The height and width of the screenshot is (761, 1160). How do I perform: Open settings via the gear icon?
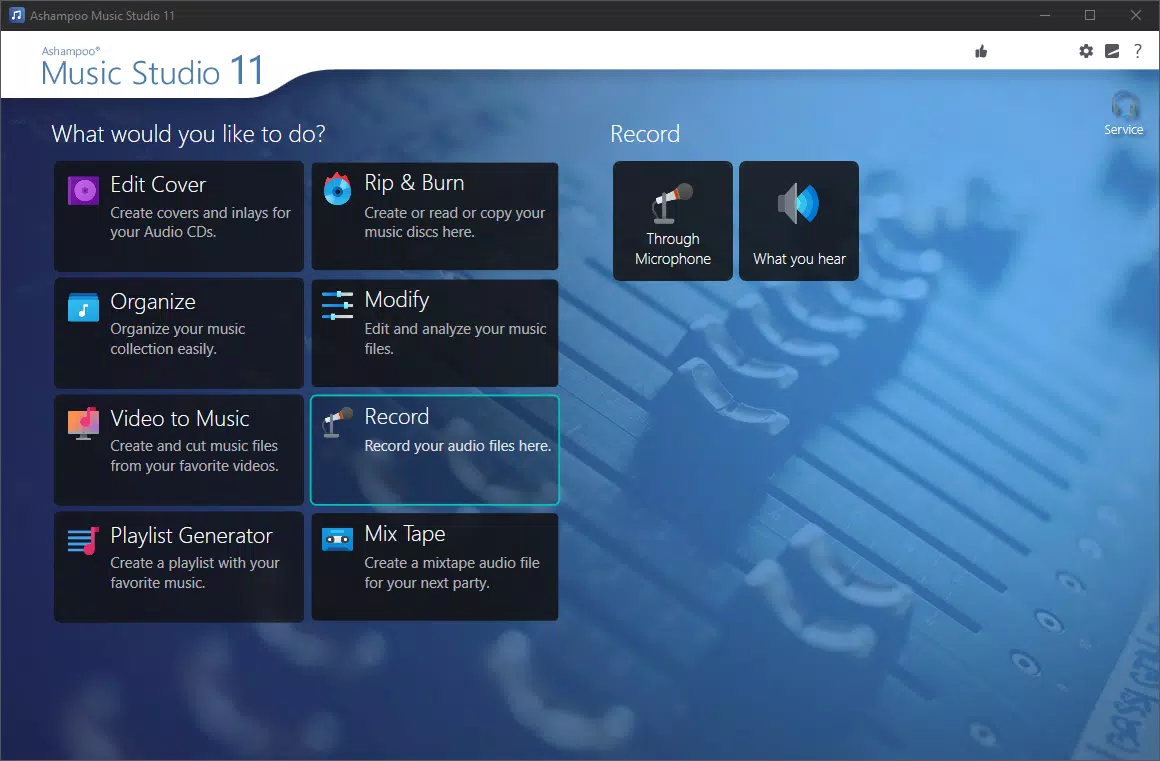(1086, 51)
